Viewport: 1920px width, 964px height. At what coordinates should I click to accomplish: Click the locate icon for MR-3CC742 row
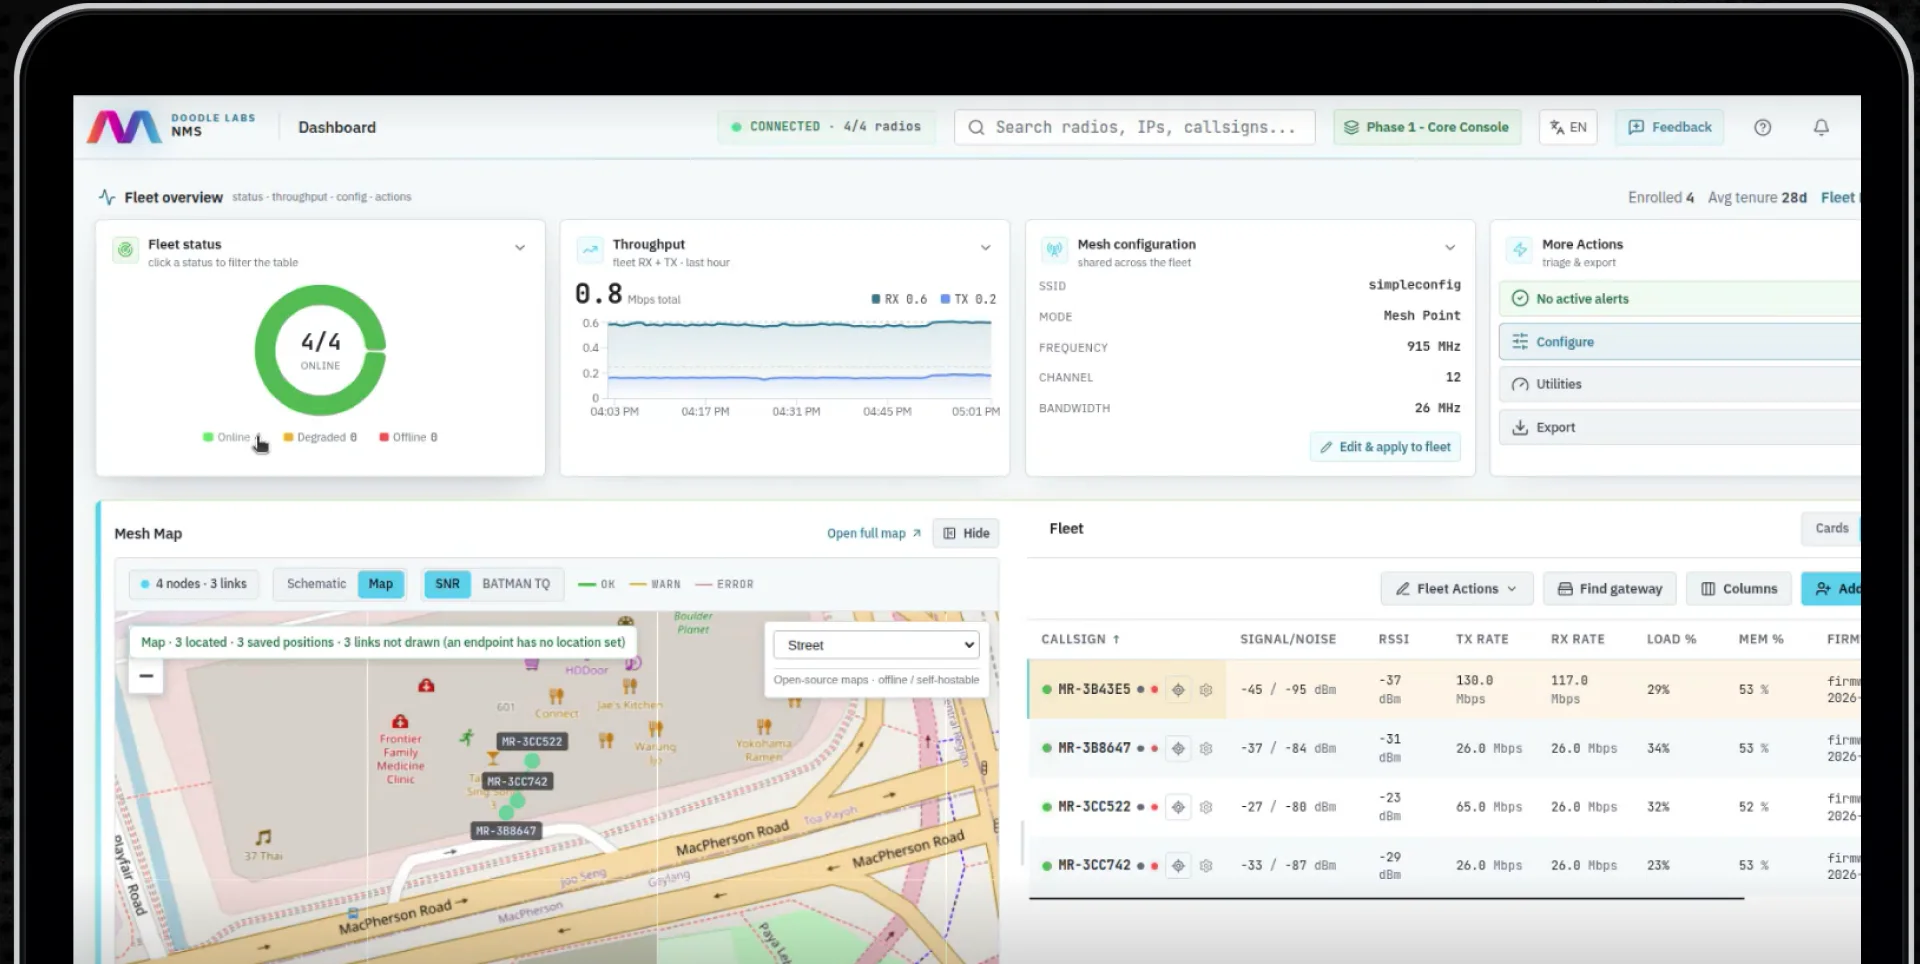[1178, 865]
